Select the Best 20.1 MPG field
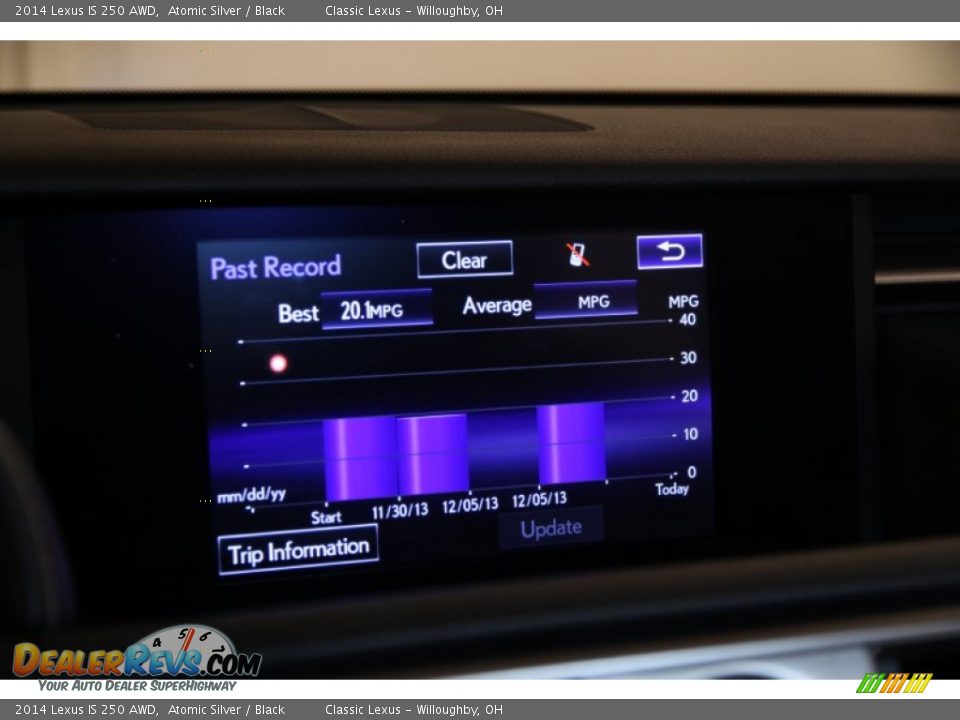The width and height of the screenshot is (960, 720). tap(376, 310)
